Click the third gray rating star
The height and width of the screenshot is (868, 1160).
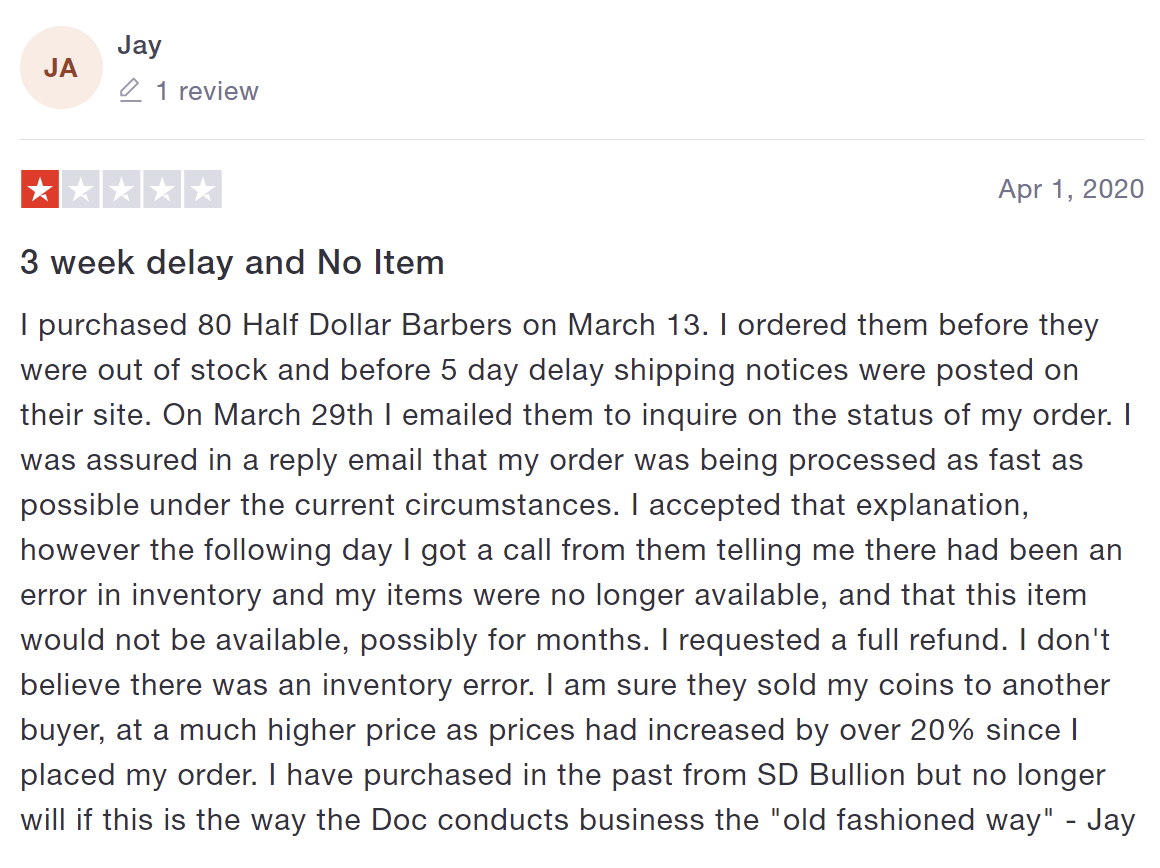click(121, 189)
